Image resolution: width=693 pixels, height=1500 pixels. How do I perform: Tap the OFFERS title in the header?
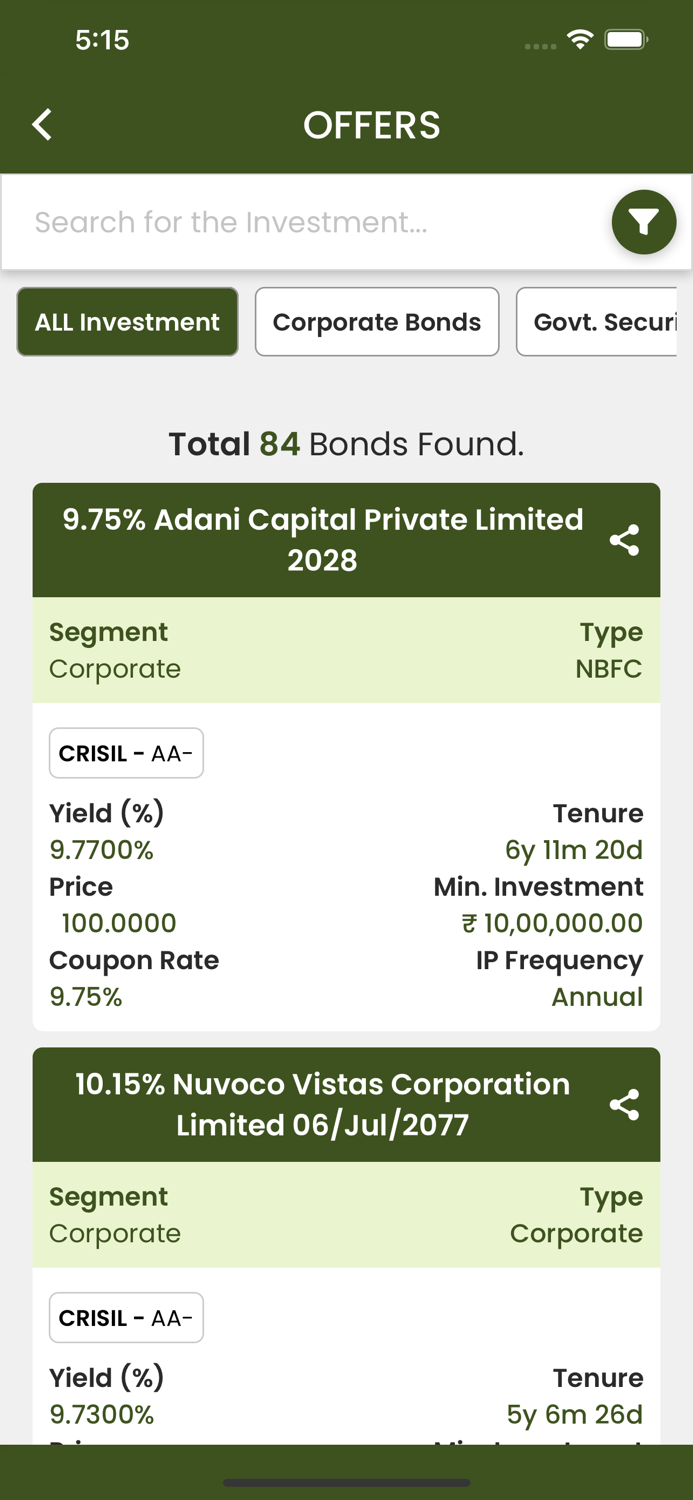click(372, 124)
